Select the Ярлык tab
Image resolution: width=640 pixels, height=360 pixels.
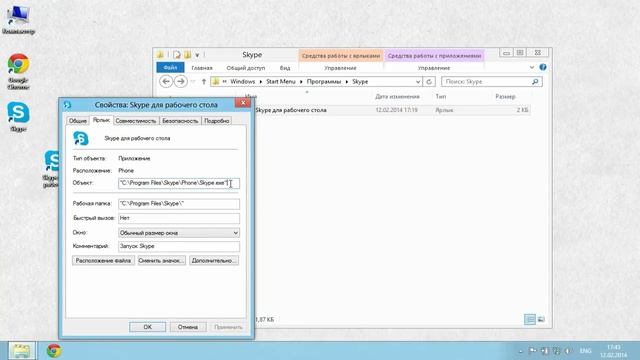(101, 120)
